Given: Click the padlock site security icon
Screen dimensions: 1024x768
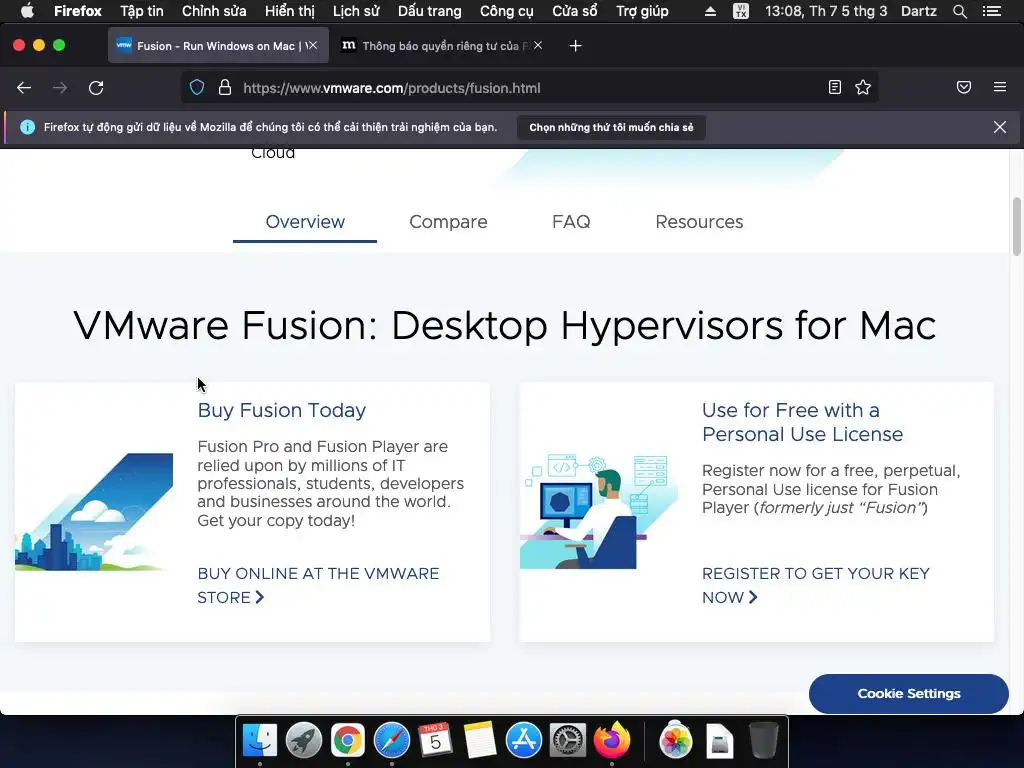Looking at the screenshot, I should 225,88.
